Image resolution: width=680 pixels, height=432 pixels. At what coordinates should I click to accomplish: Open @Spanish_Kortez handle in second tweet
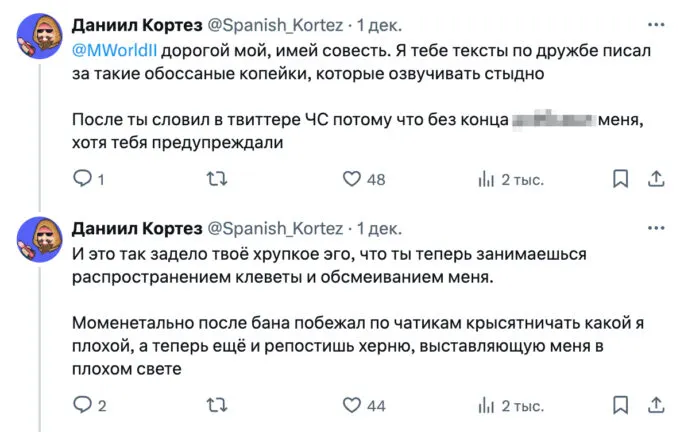tap(273, 229)
